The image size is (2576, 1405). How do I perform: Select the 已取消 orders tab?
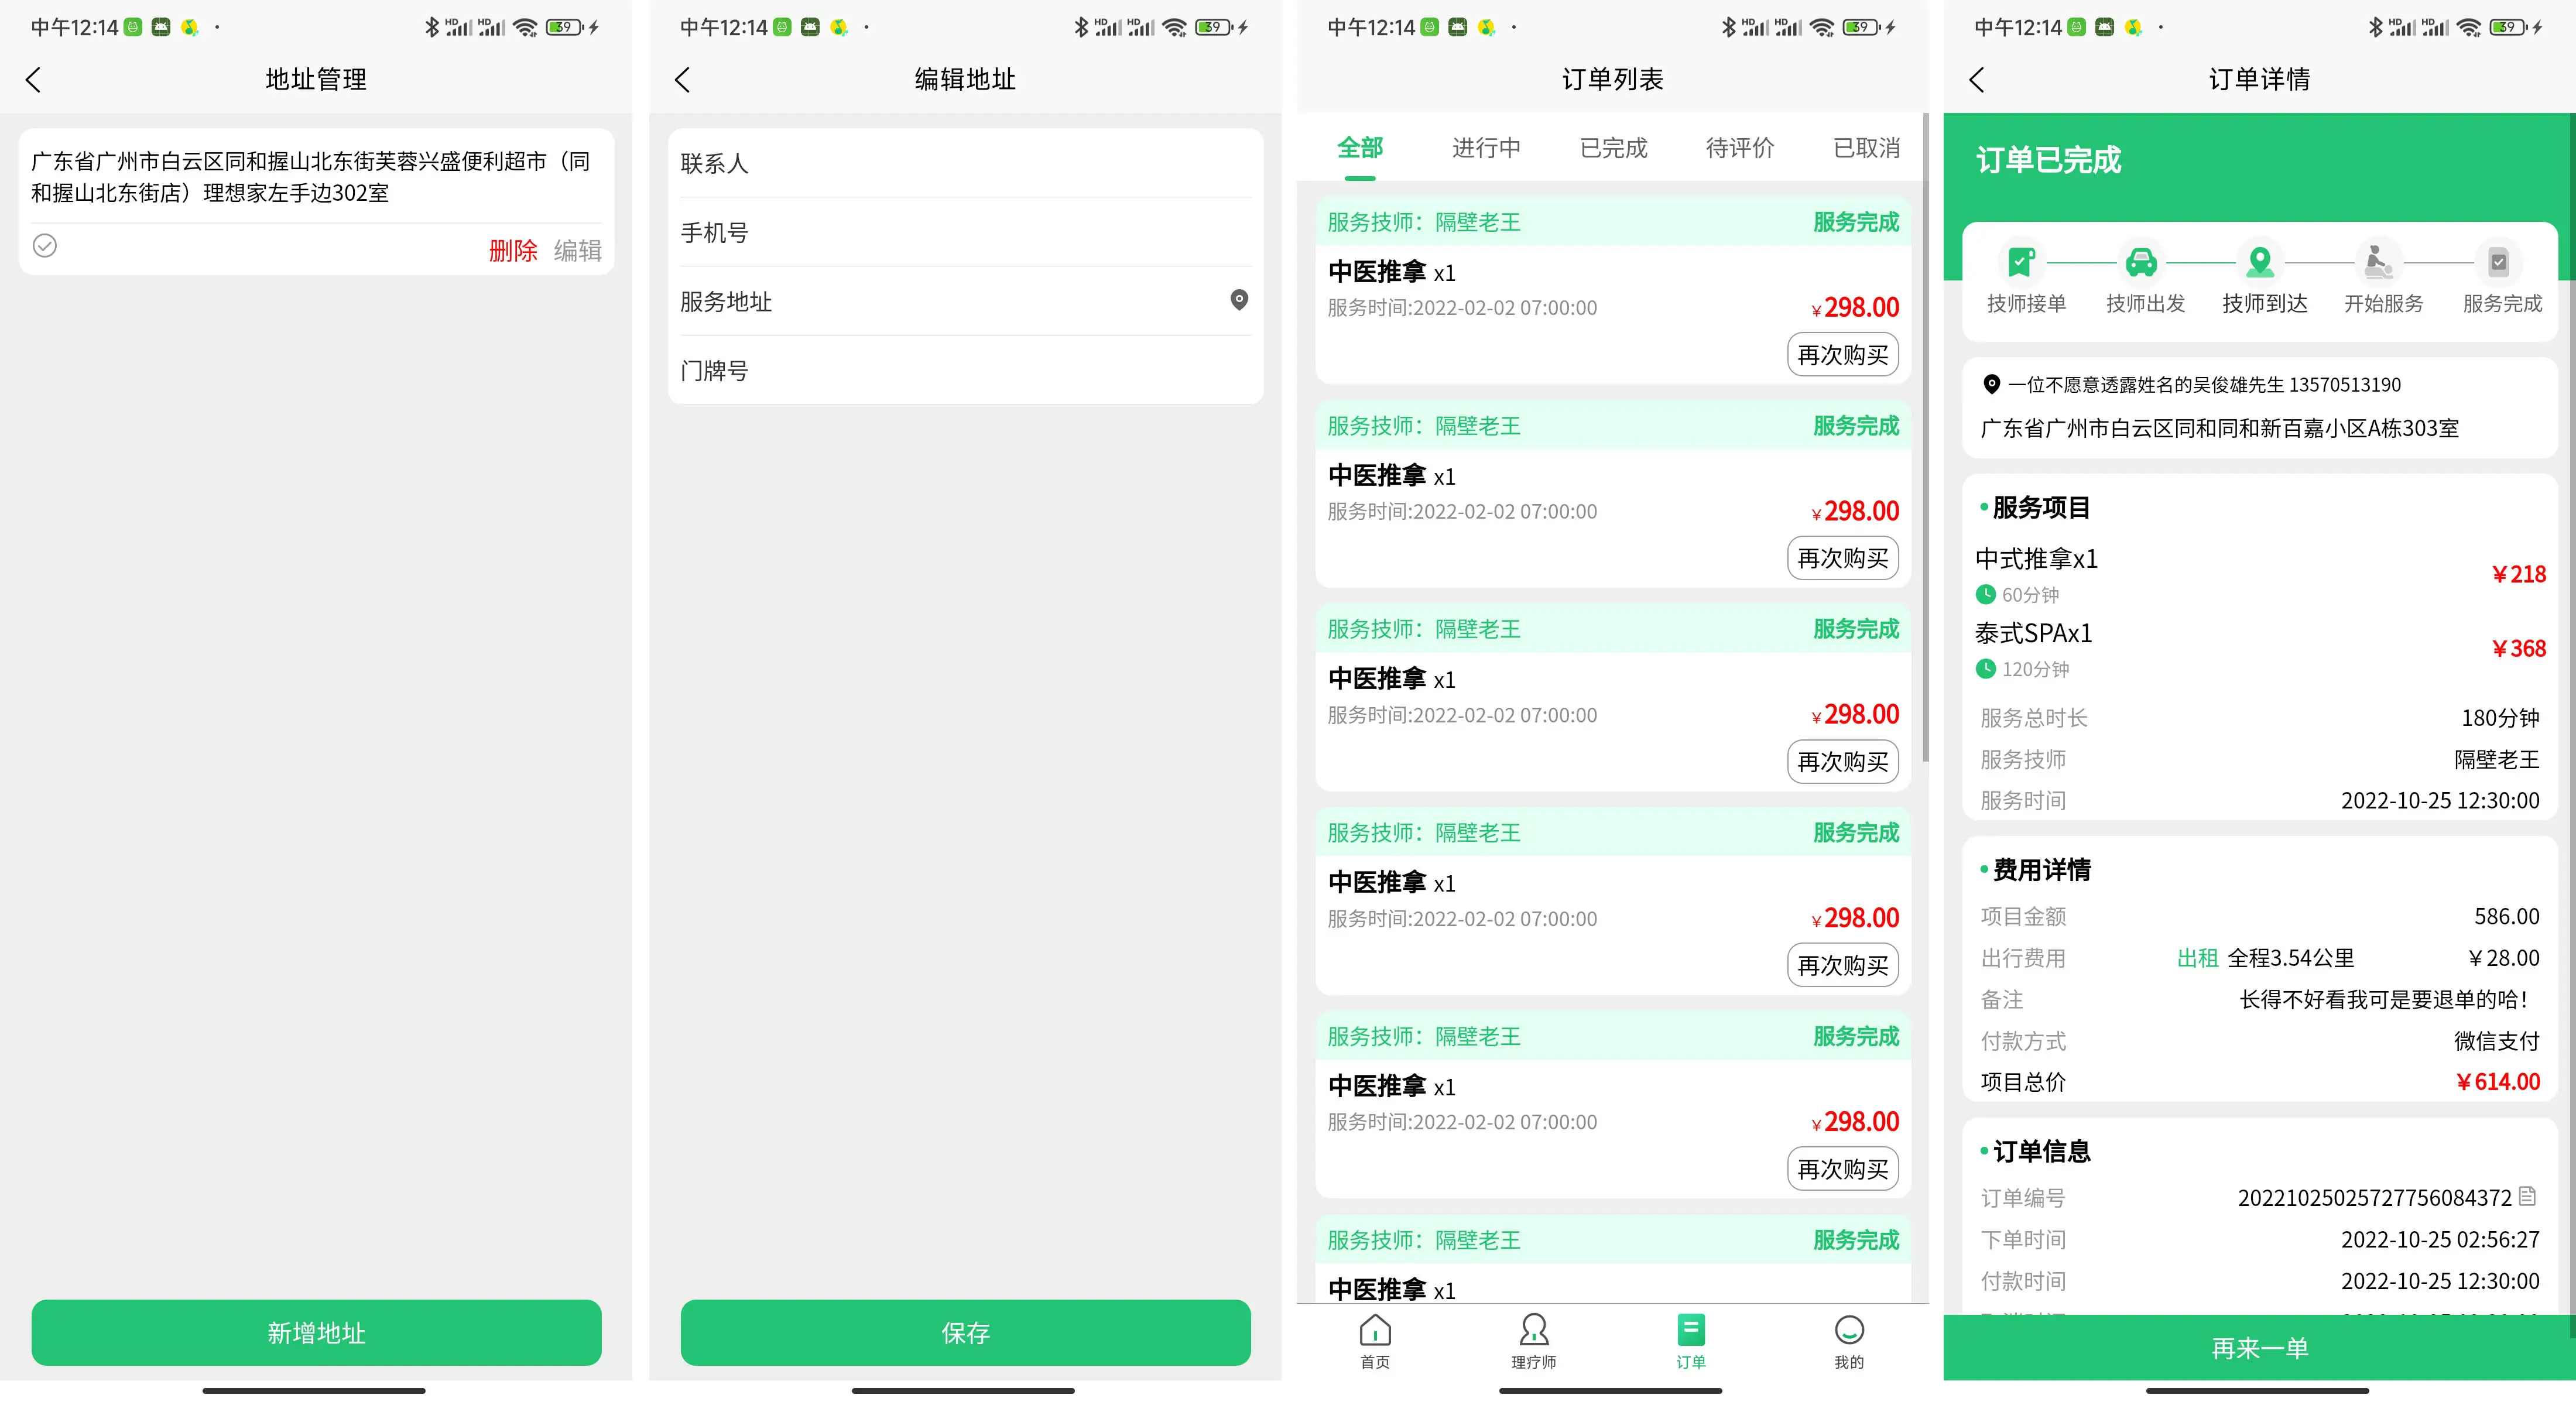click(1866, 148)
